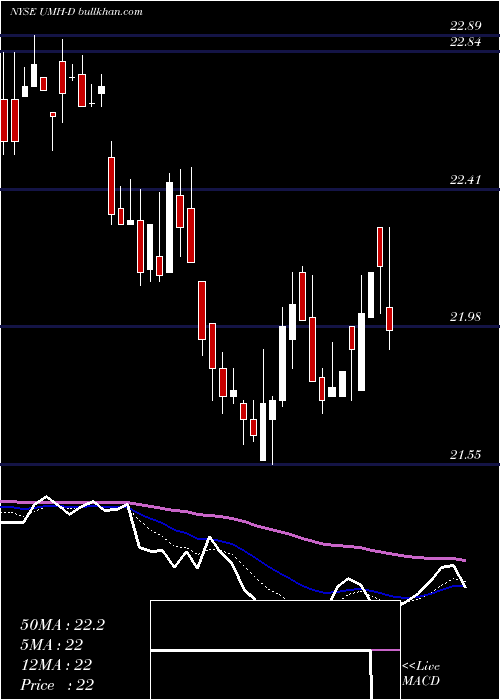Click the last red candlestick near 21.98
The height and width of the screenshot is (700, 500).
[389, 319]
